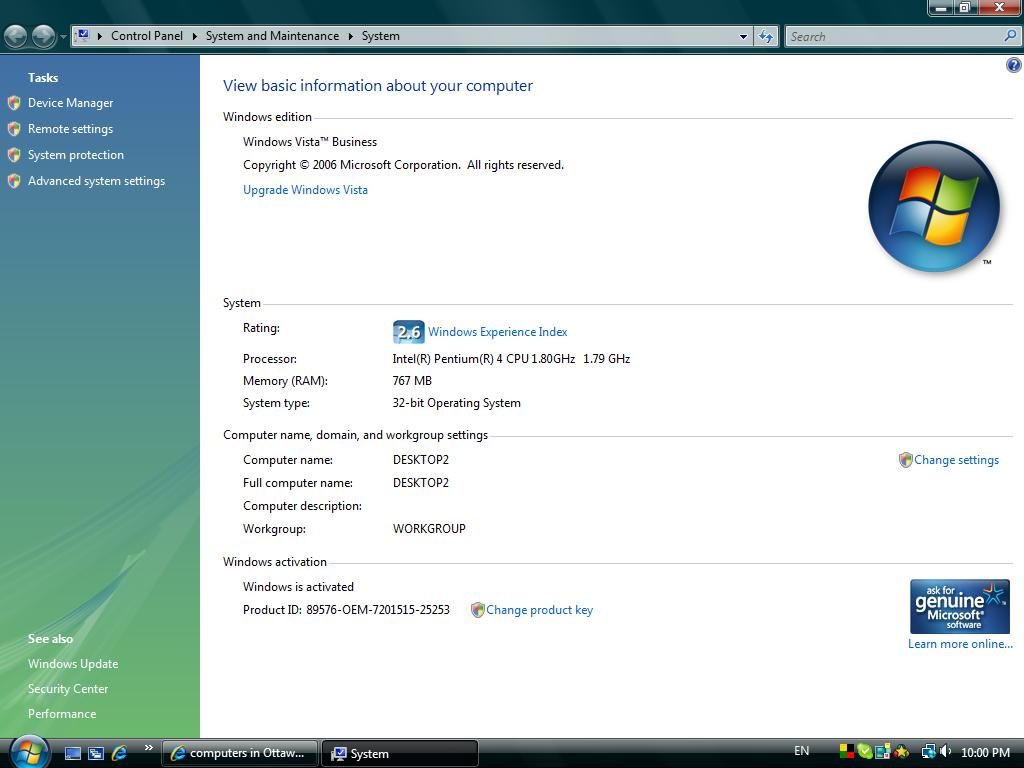Click the volume speaker tray icon
Image resolution: width=1024 pixels, height=768 pixels.
(x=945, y=752)
